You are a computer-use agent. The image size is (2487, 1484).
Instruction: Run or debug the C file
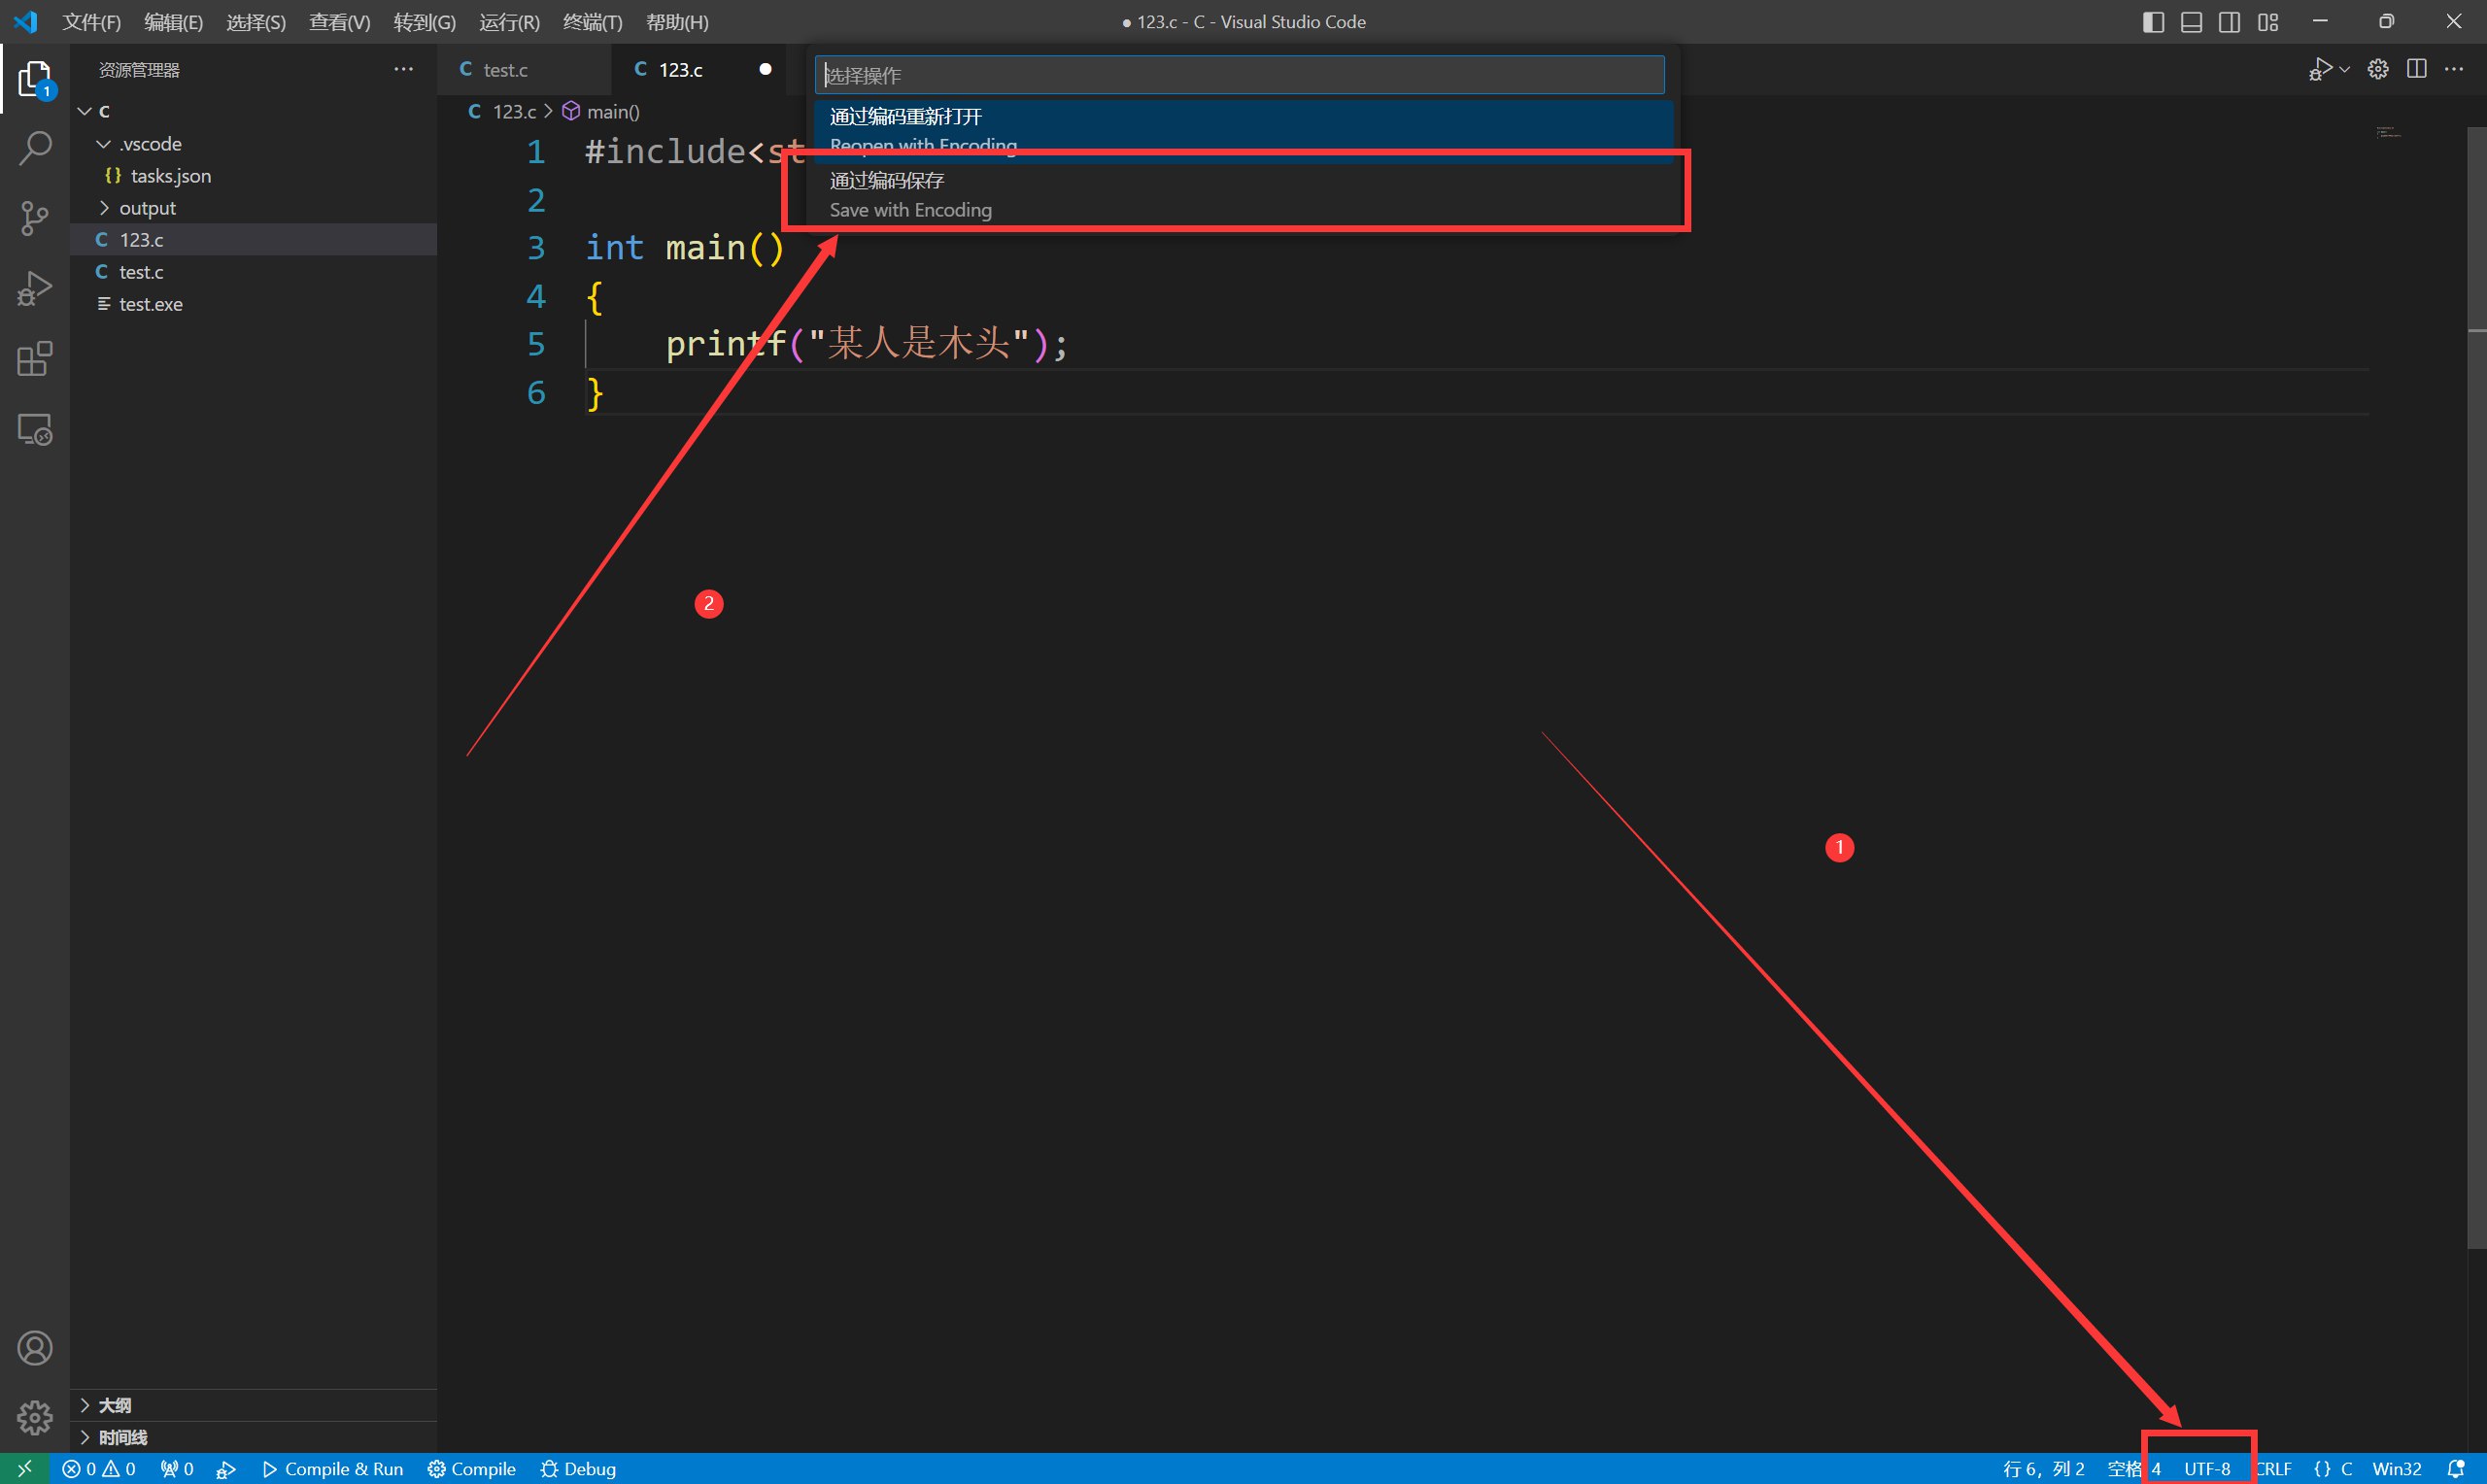coord(2321,69)
